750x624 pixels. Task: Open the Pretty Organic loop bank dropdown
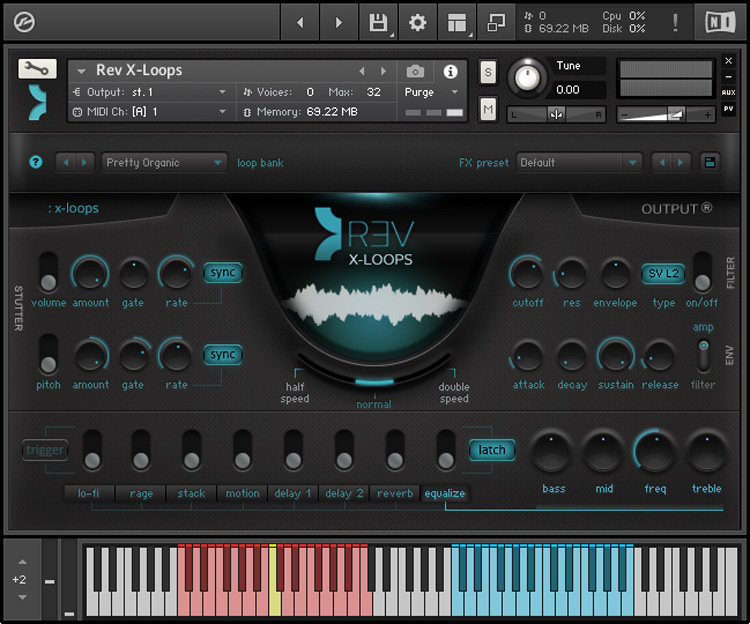[x=164, y=163]
